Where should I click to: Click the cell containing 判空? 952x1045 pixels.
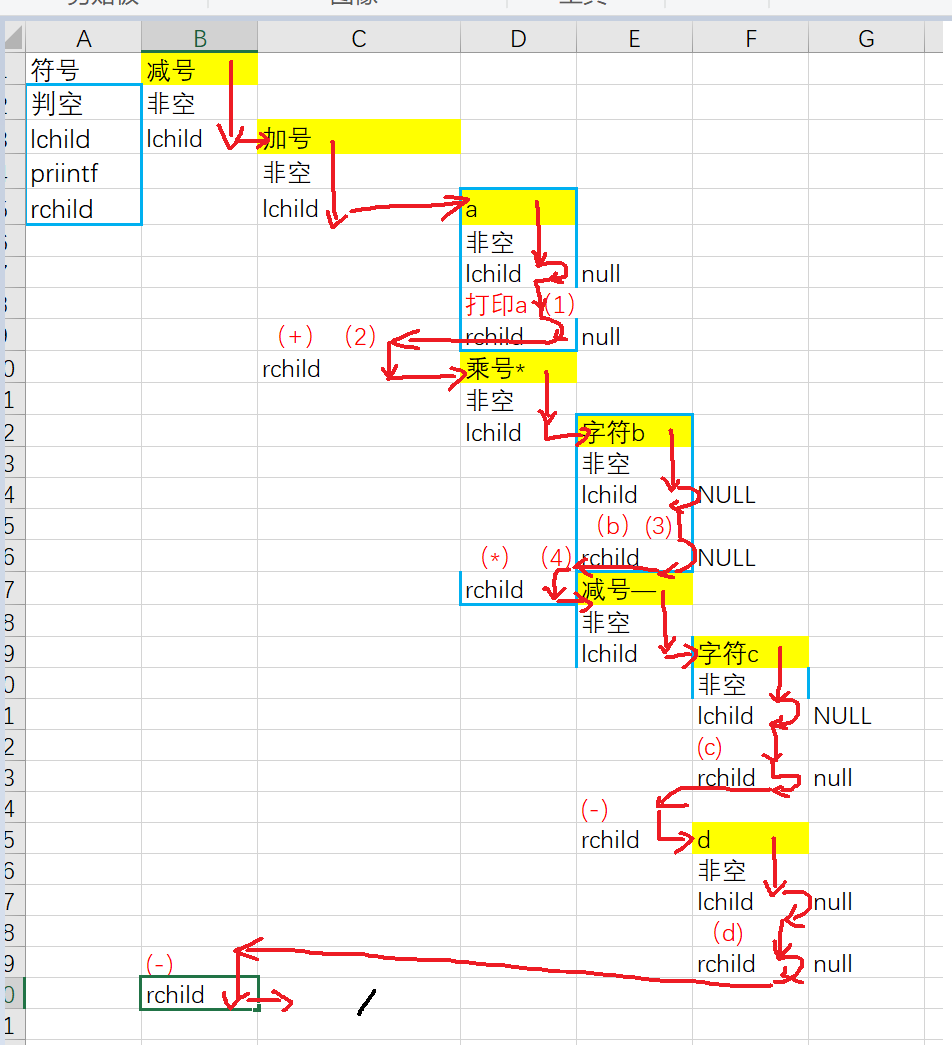pos(83,103)
